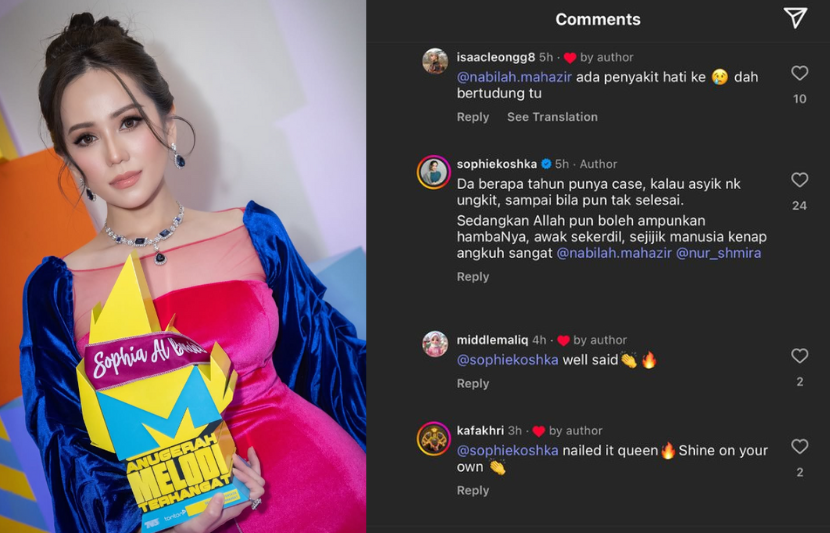The image size is (830, 533).
Task: Open the award photo on the left
Action: 183,266
